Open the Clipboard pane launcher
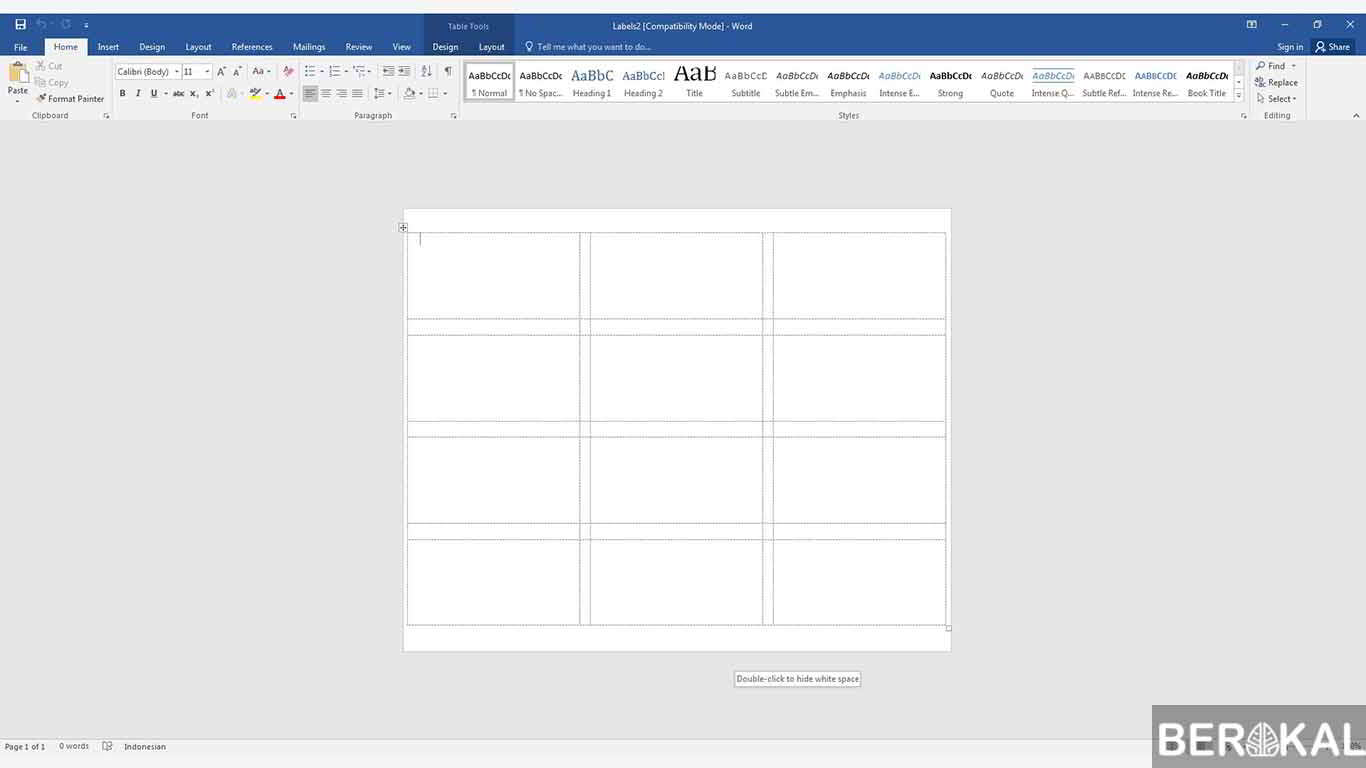This screenshot has width=1366, height=768. (x=106, y=116)
